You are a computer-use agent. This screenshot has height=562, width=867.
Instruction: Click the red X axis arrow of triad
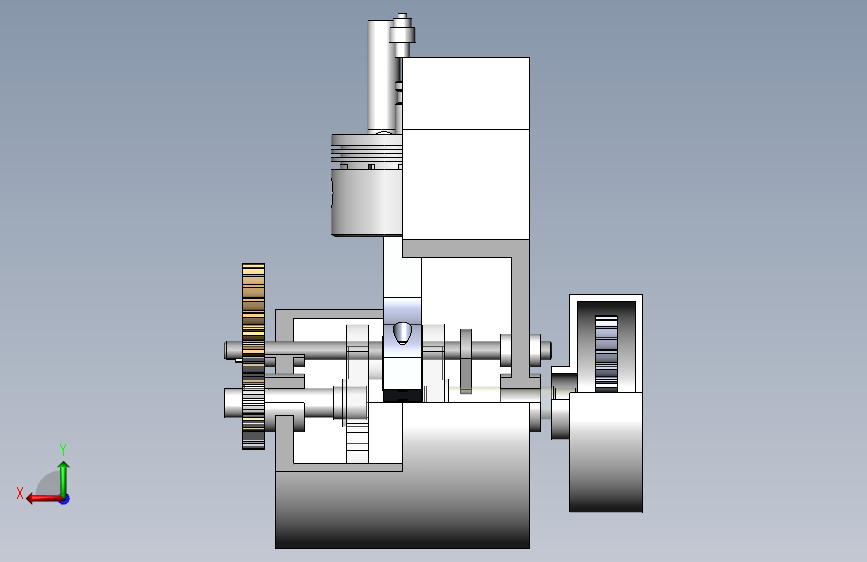click(43, 499)
